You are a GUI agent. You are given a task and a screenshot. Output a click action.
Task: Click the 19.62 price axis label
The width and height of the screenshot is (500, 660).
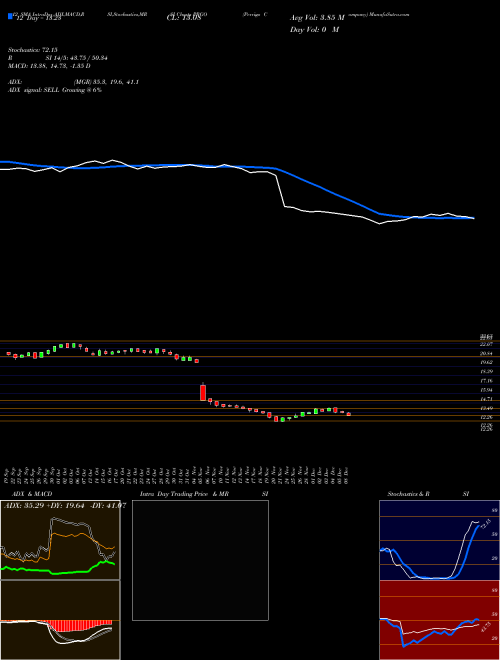click(487, 362)
